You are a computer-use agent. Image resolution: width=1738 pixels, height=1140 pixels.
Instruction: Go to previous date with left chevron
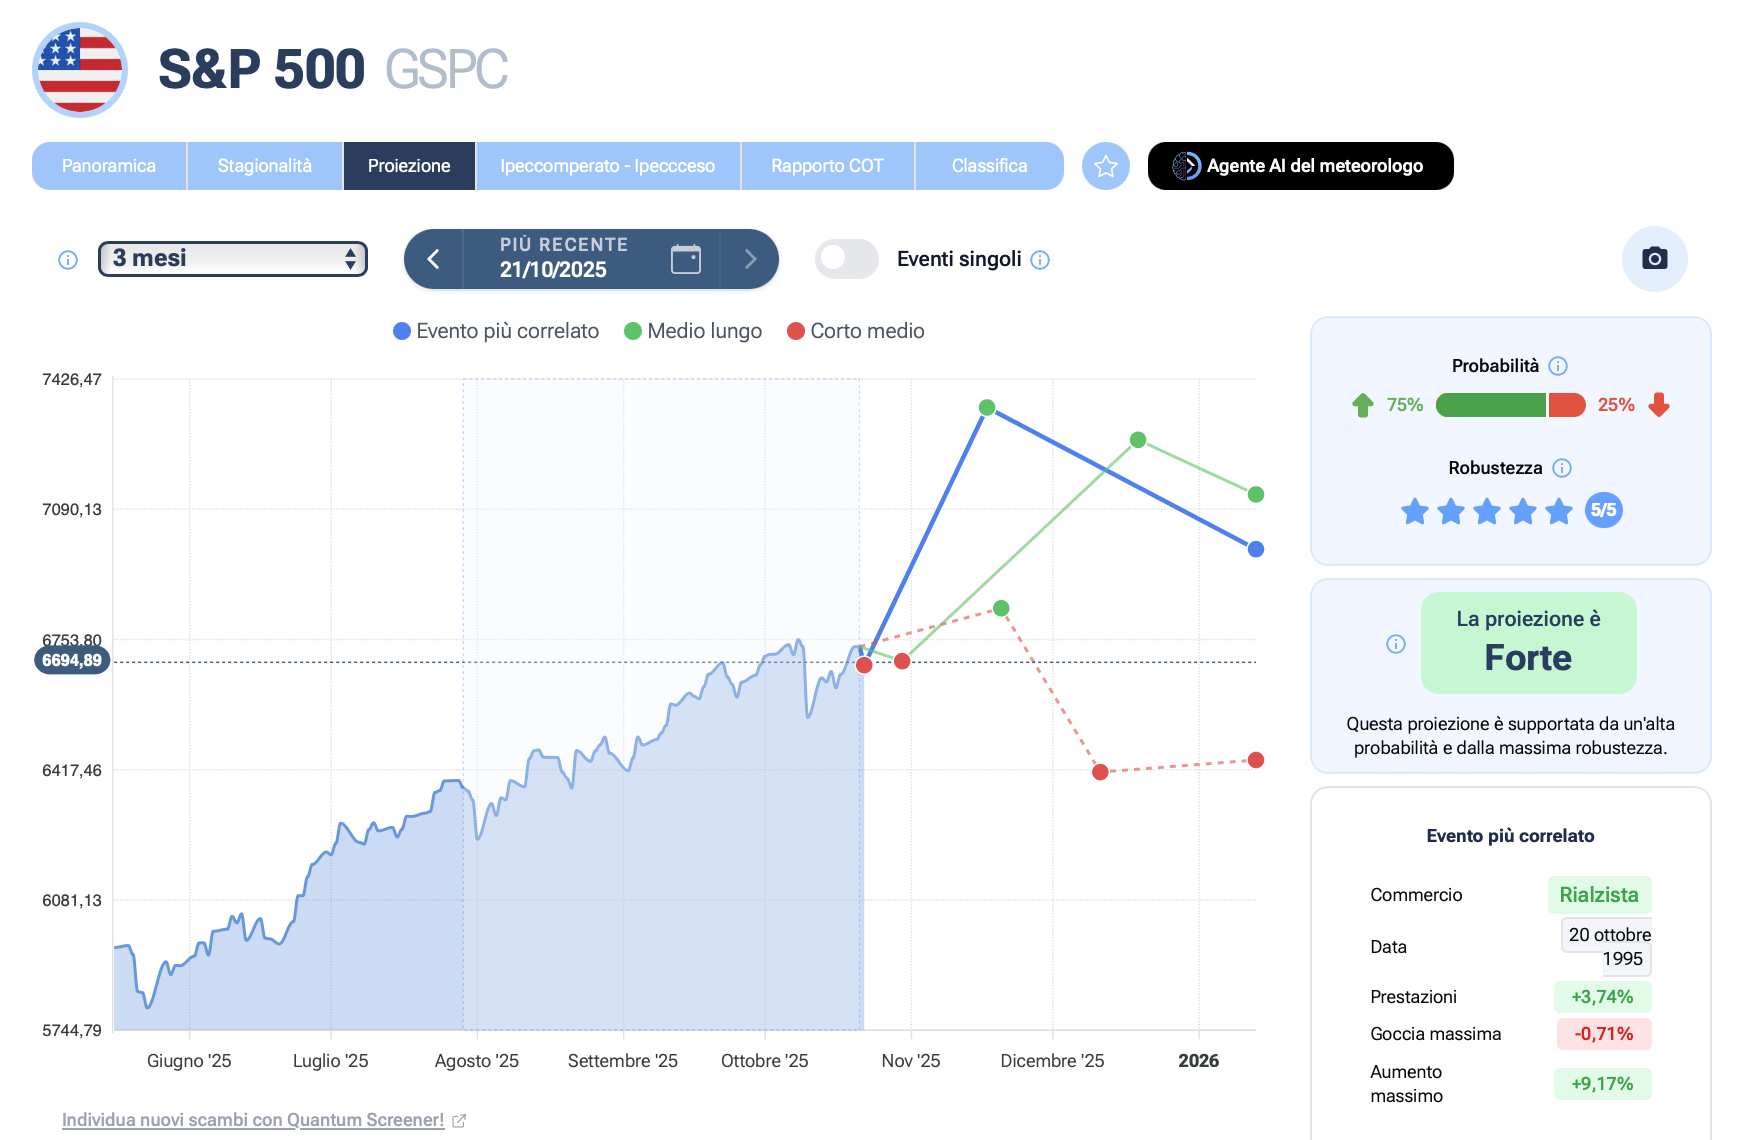pyautogui.click(x=433, y=259)
